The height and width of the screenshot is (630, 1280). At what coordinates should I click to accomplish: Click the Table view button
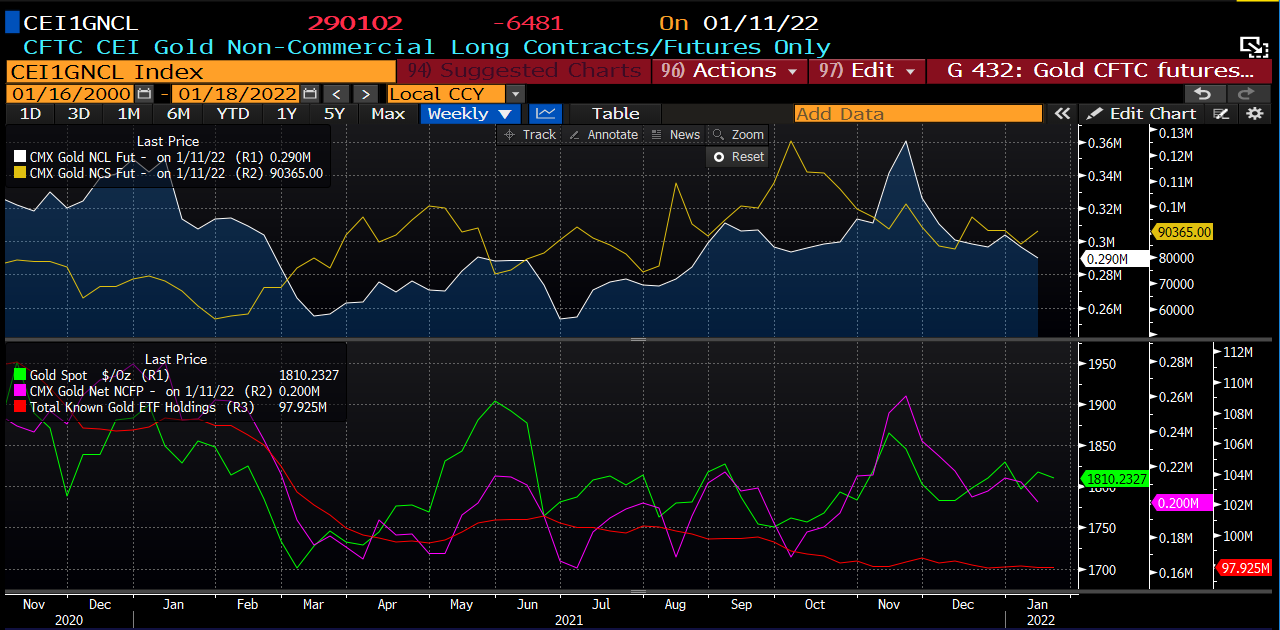pyautogui.click(x=615, y=114)
